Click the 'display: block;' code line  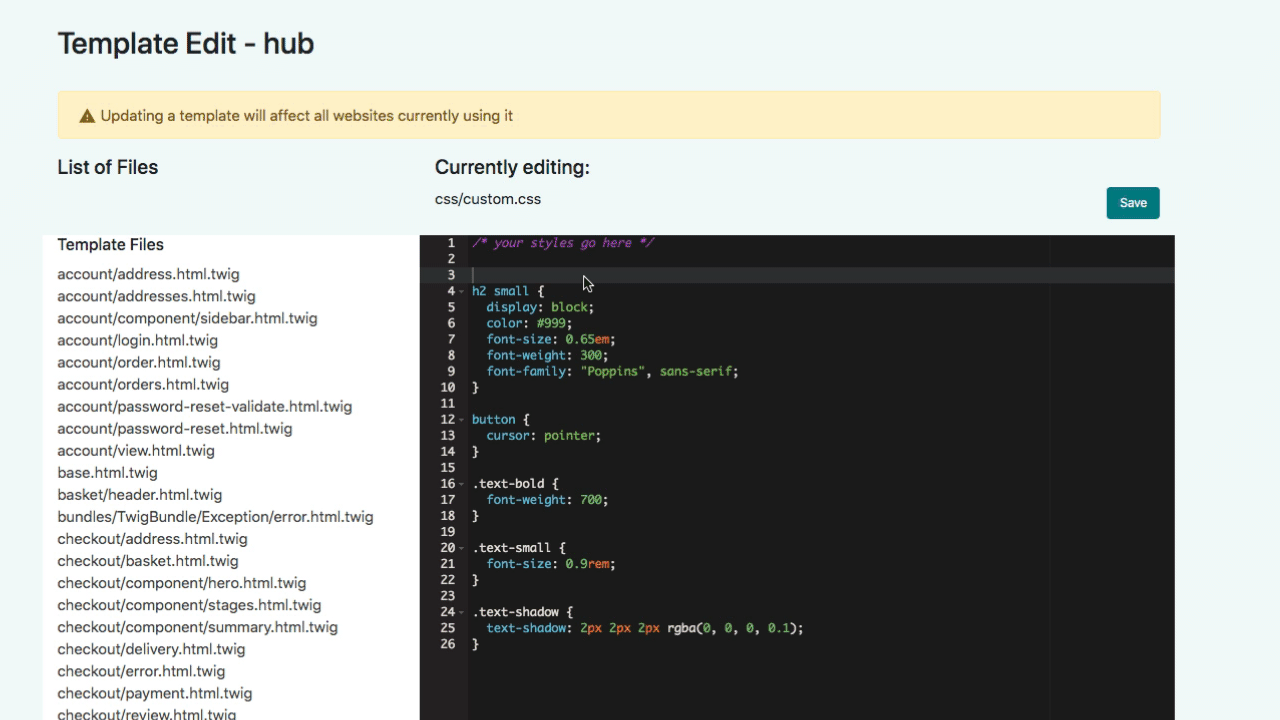coord(540,307)
